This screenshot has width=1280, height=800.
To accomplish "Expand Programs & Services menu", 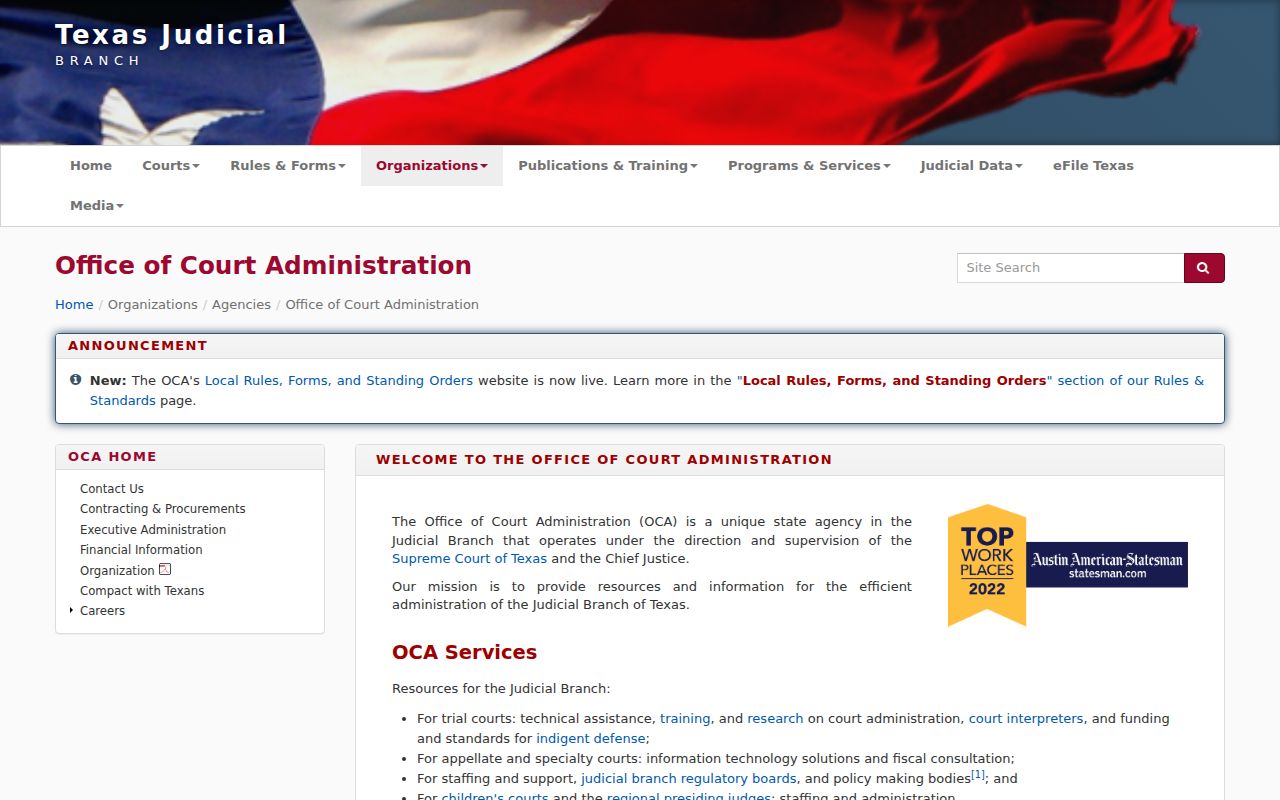I will point(809,166).
